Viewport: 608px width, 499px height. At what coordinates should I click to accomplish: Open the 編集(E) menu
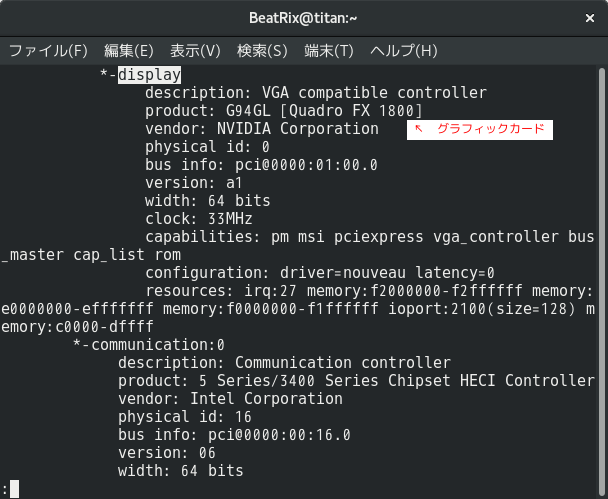point(129,51)
